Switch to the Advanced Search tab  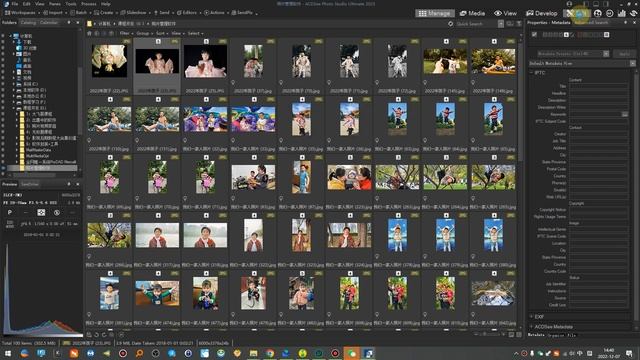pyautogui.click(x=591, y=22)
